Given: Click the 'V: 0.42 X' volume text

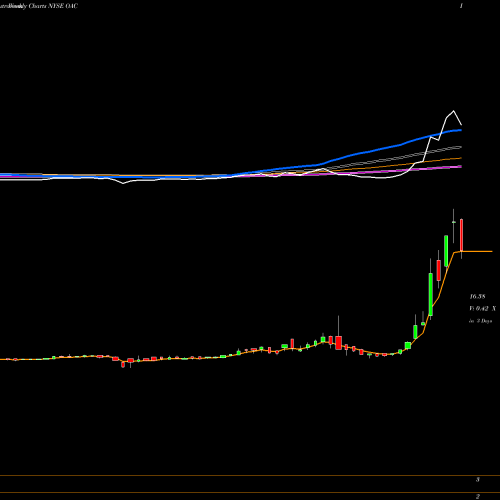Looking at the screenshot, I should [482, 309].
